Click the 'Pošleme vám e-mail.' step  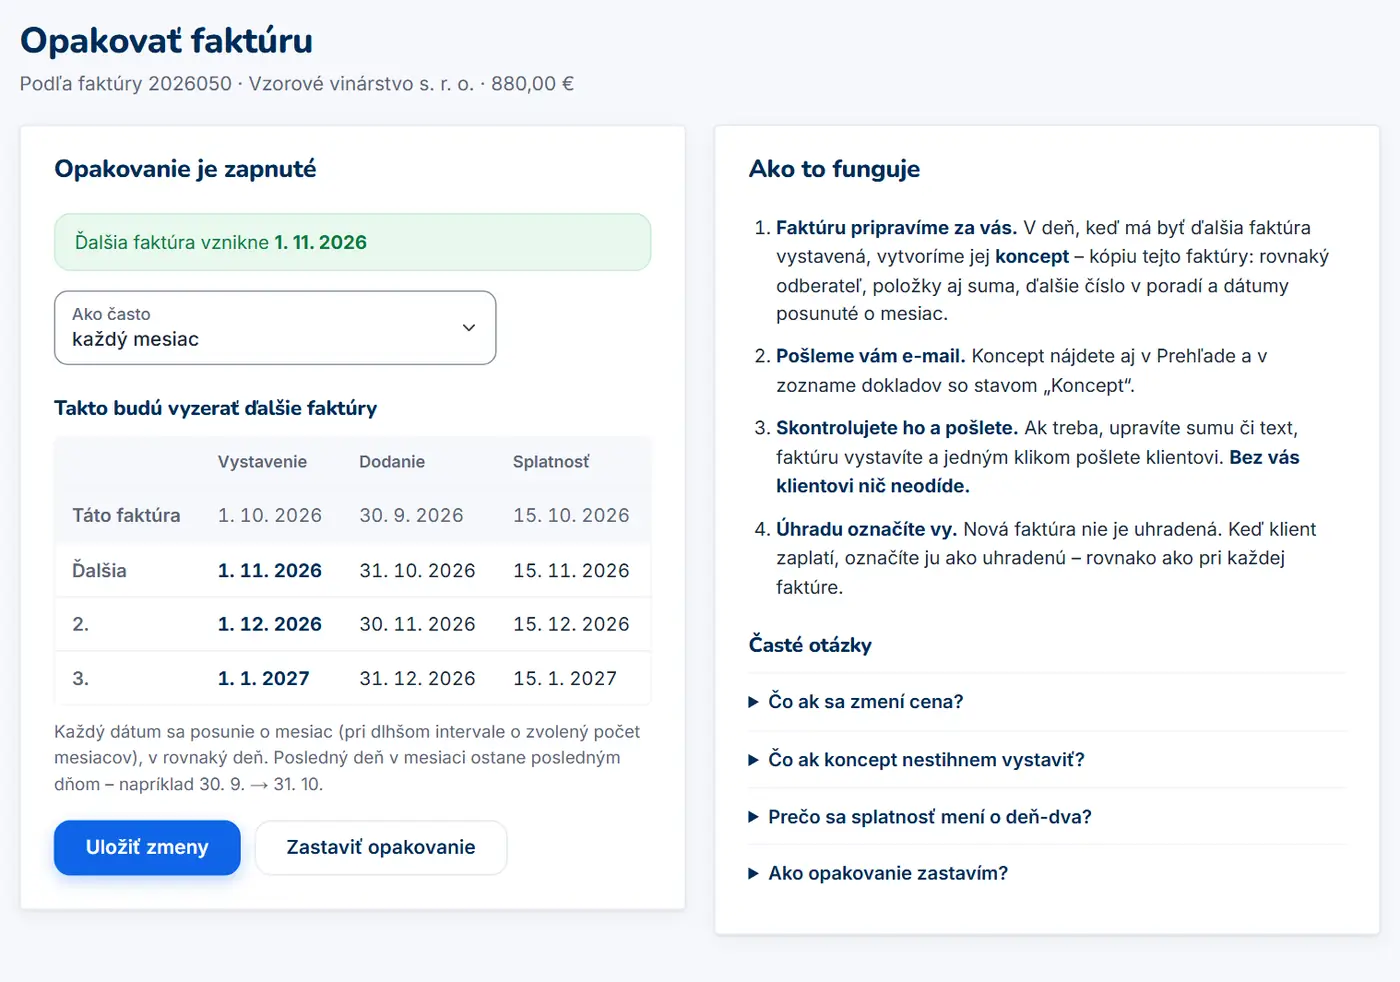(x=870, y=356)
